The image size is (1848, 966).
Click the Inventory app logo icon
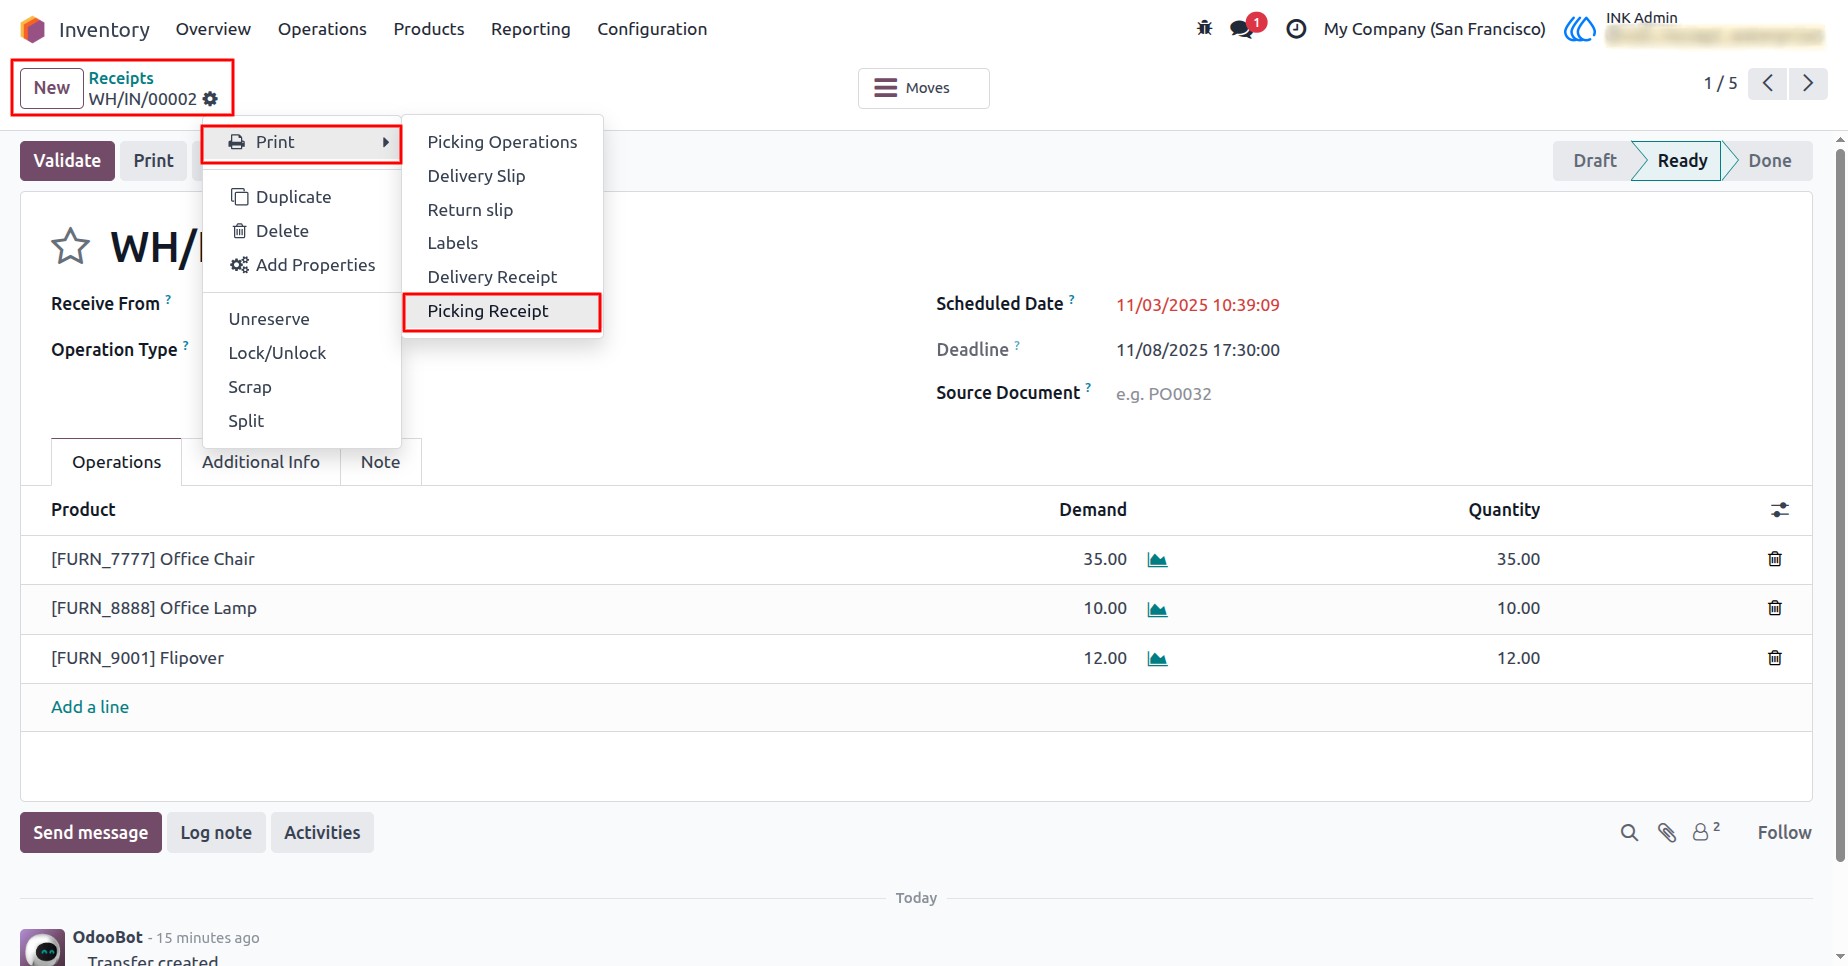tap(33, 29)
